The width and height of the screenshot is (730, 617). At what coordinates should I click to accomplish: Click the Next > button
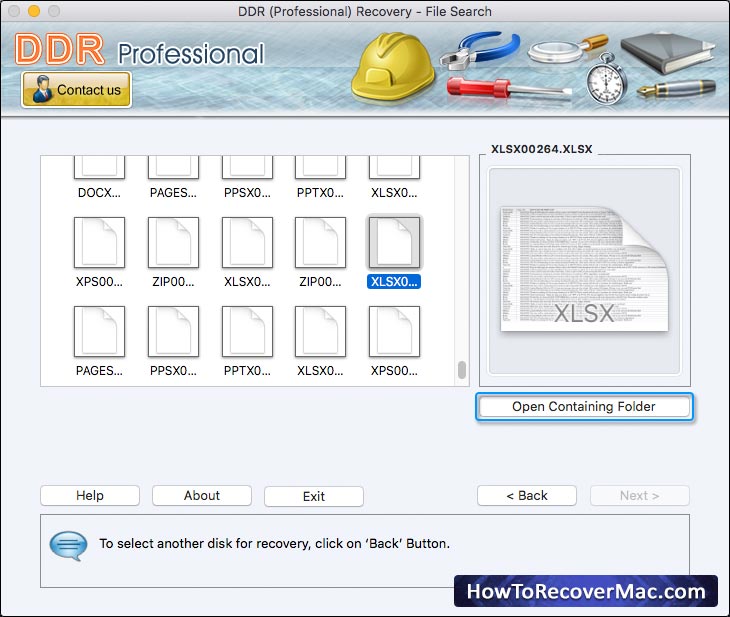640,495
